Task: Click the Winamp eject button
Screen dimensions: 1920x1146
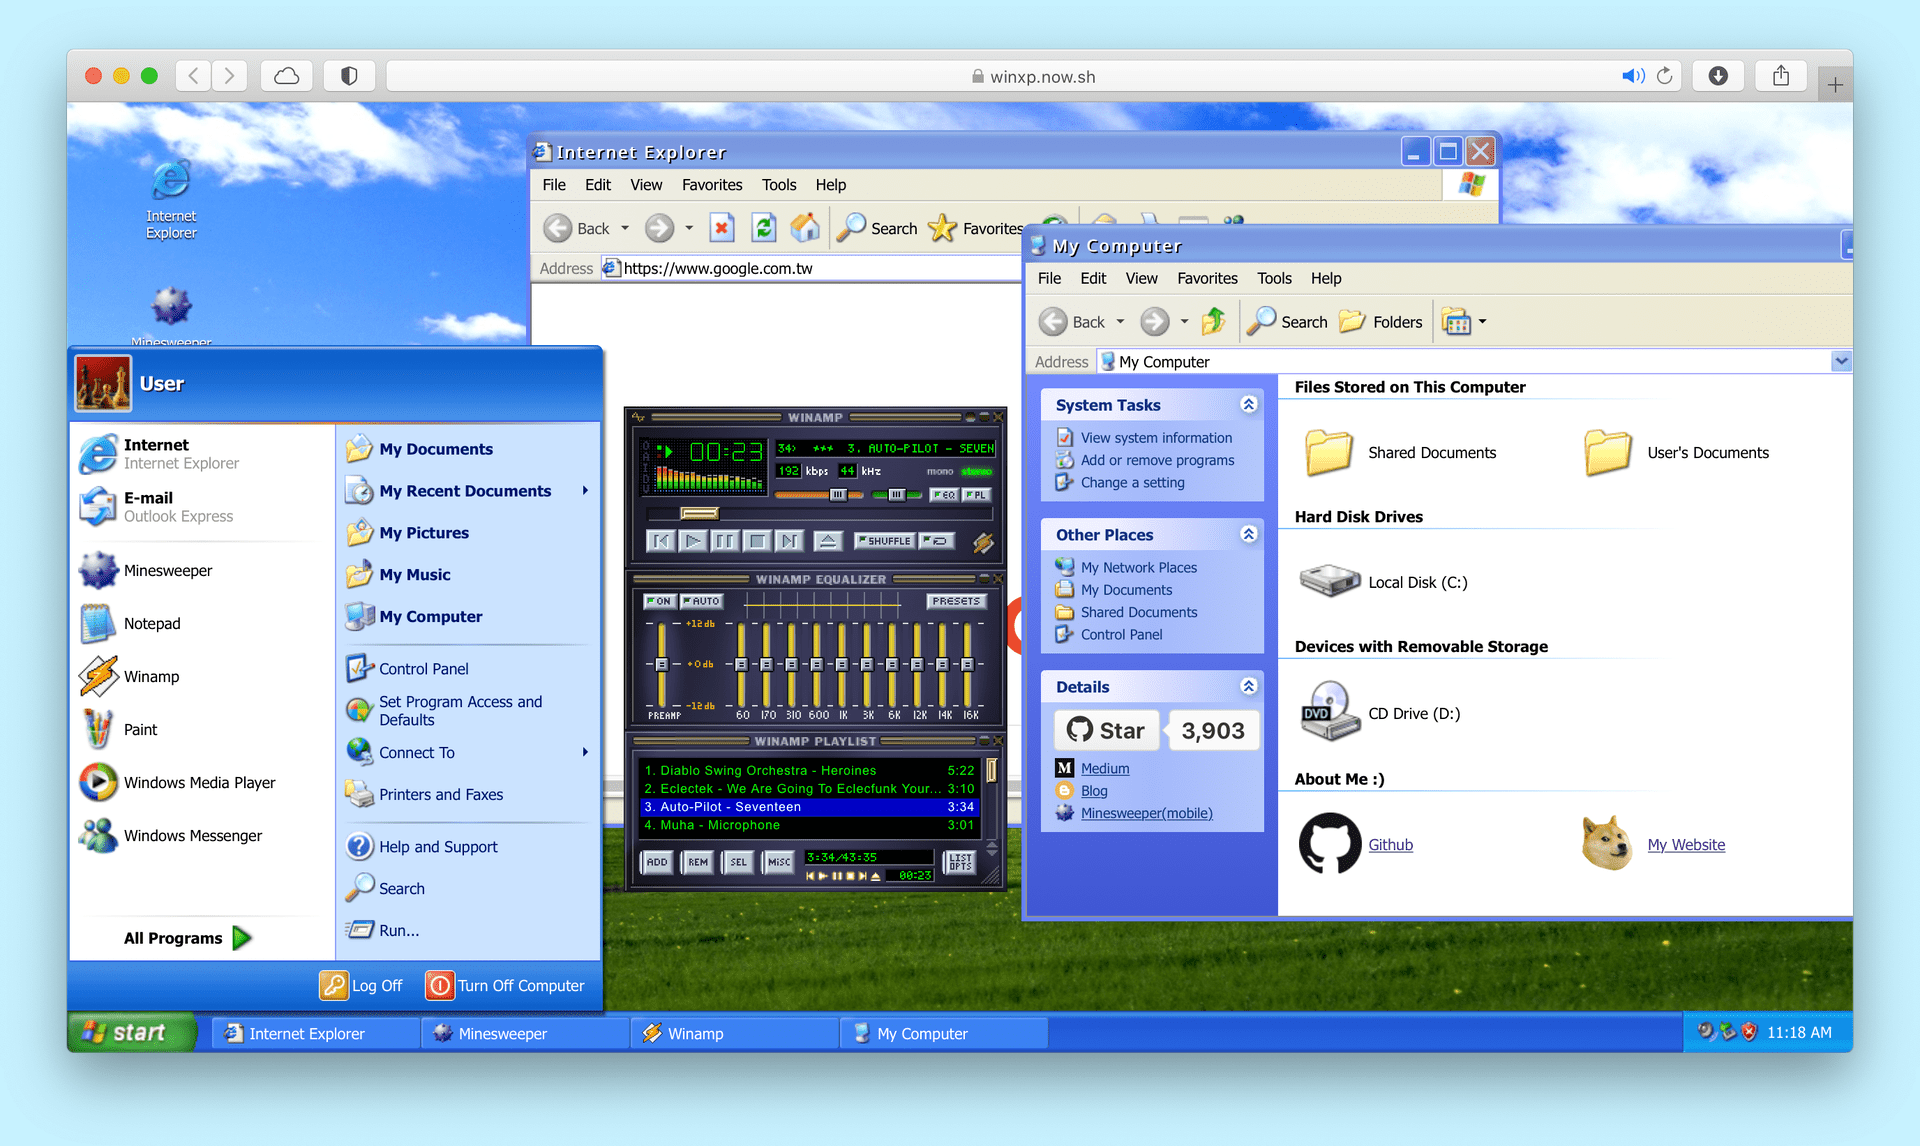Action: (x=827, y=541)
